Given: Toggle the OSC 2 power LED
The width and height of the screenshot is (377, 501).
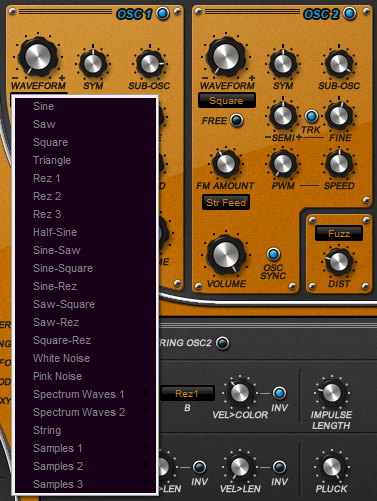Looking at the screenshot, I should pyautogui.click(x=349, y=14).
